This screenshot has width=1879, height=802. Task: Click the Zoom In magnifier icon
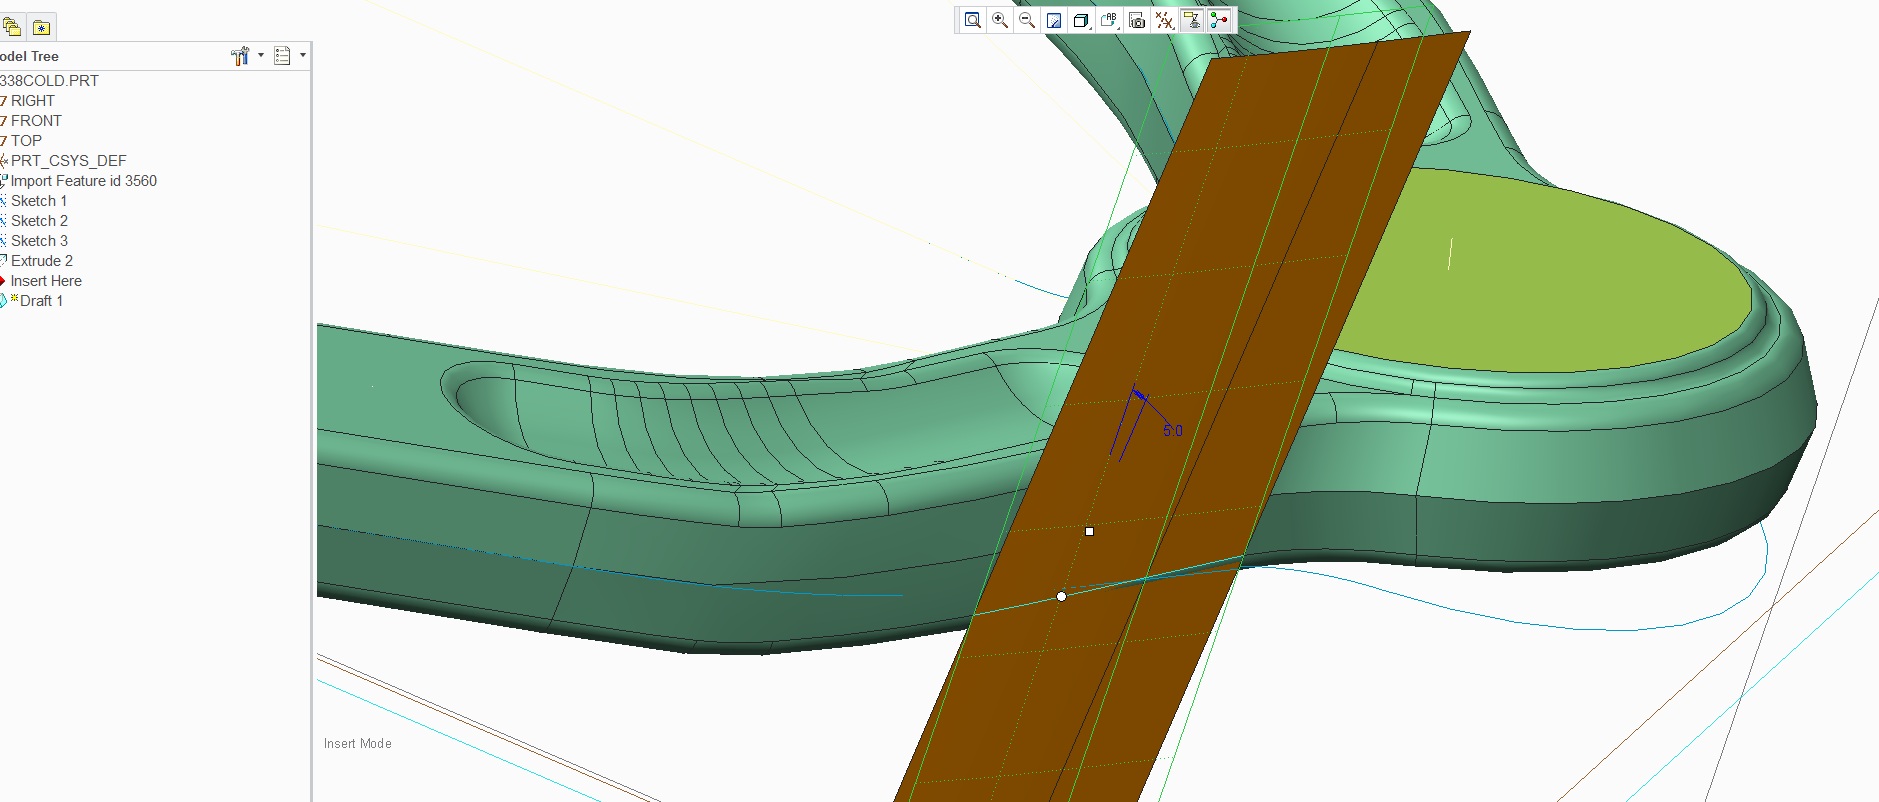[x=1000, y=20]
